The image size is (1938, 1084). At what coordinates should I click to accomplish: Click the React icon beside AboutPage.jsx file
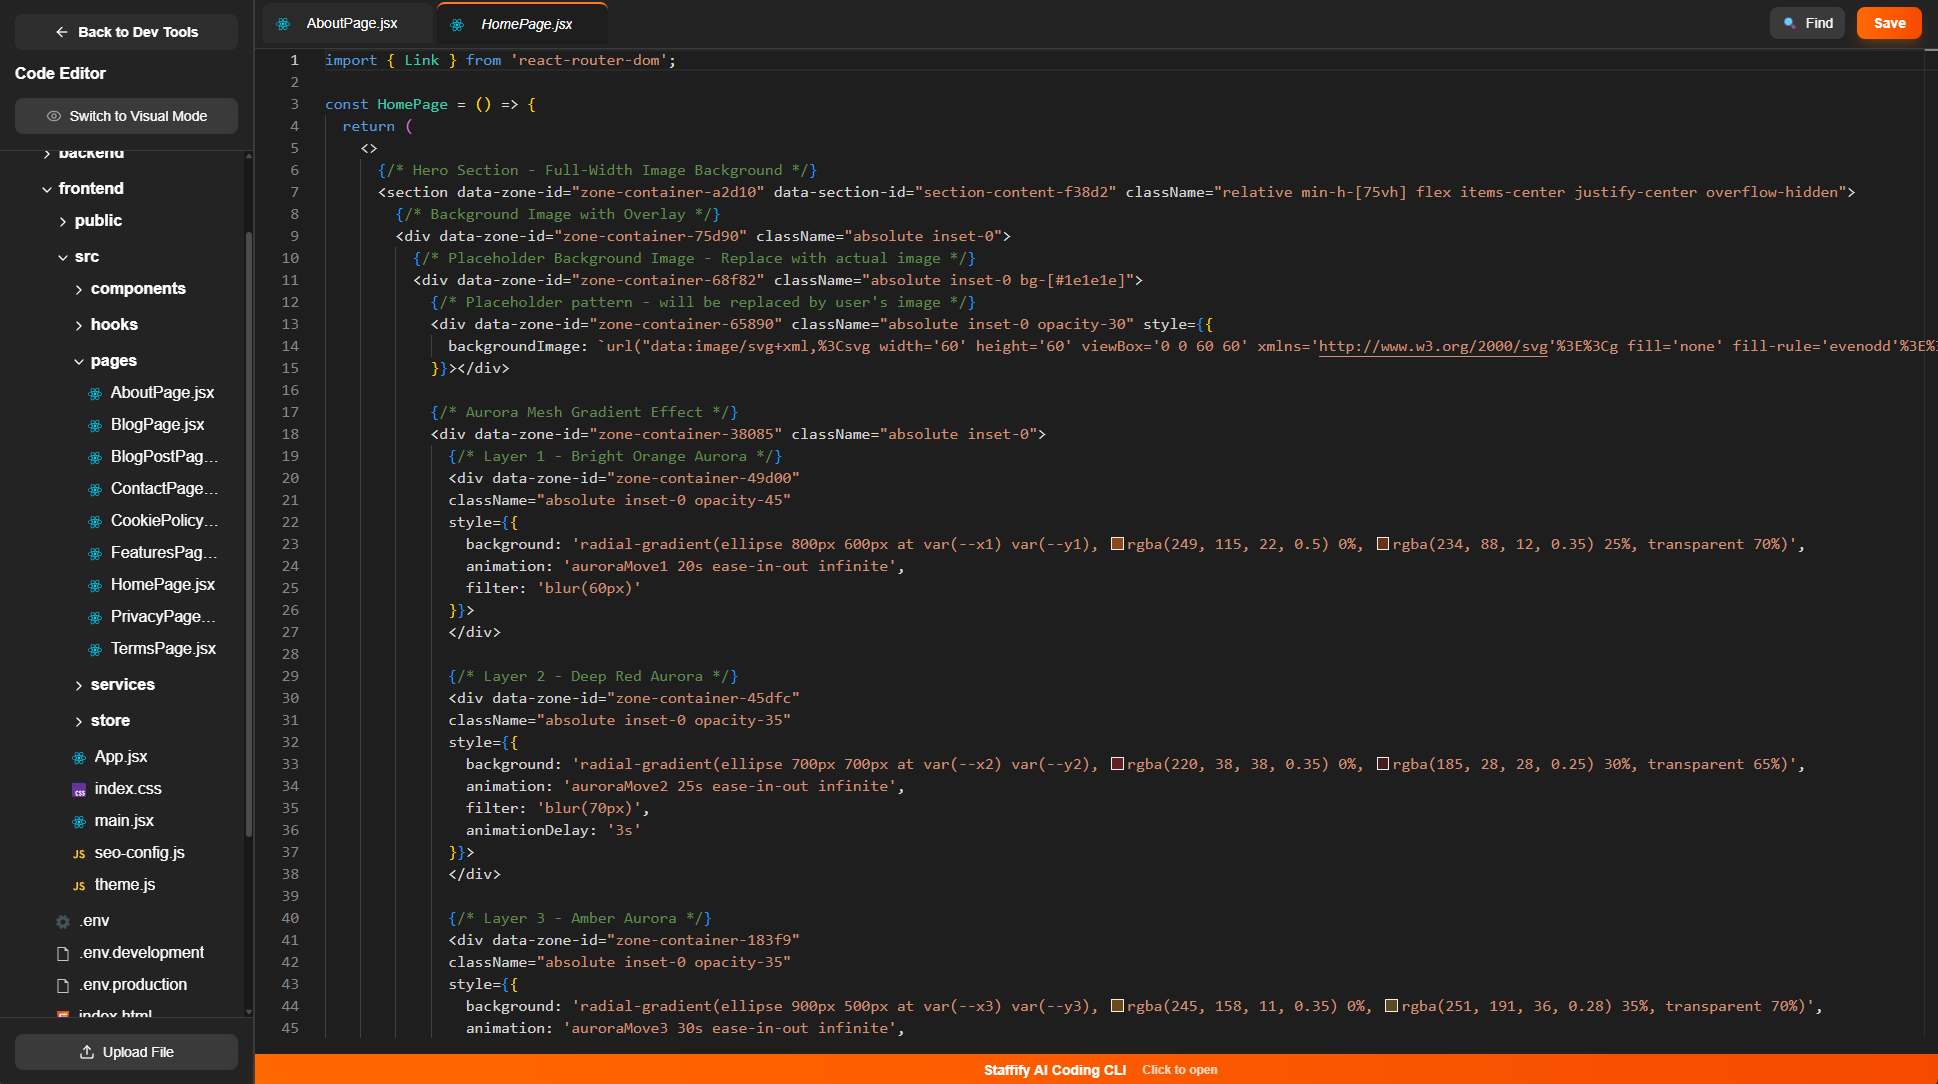[x=95, y=393]
